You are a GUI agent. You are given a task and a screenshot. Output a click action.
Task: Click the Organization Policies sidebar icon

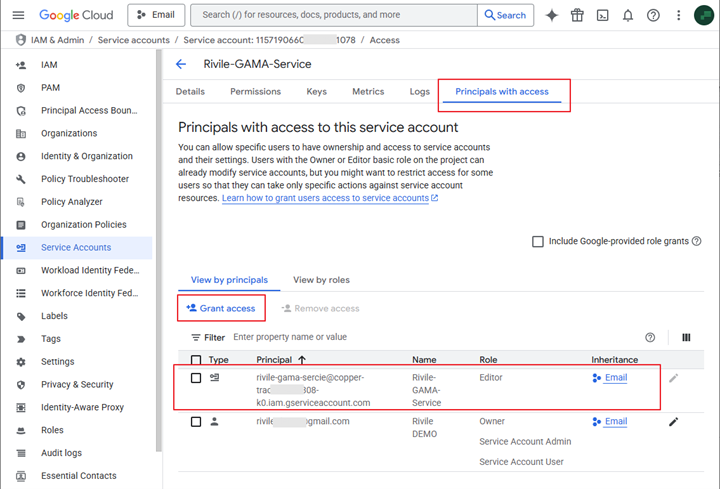tap(21, 225)
